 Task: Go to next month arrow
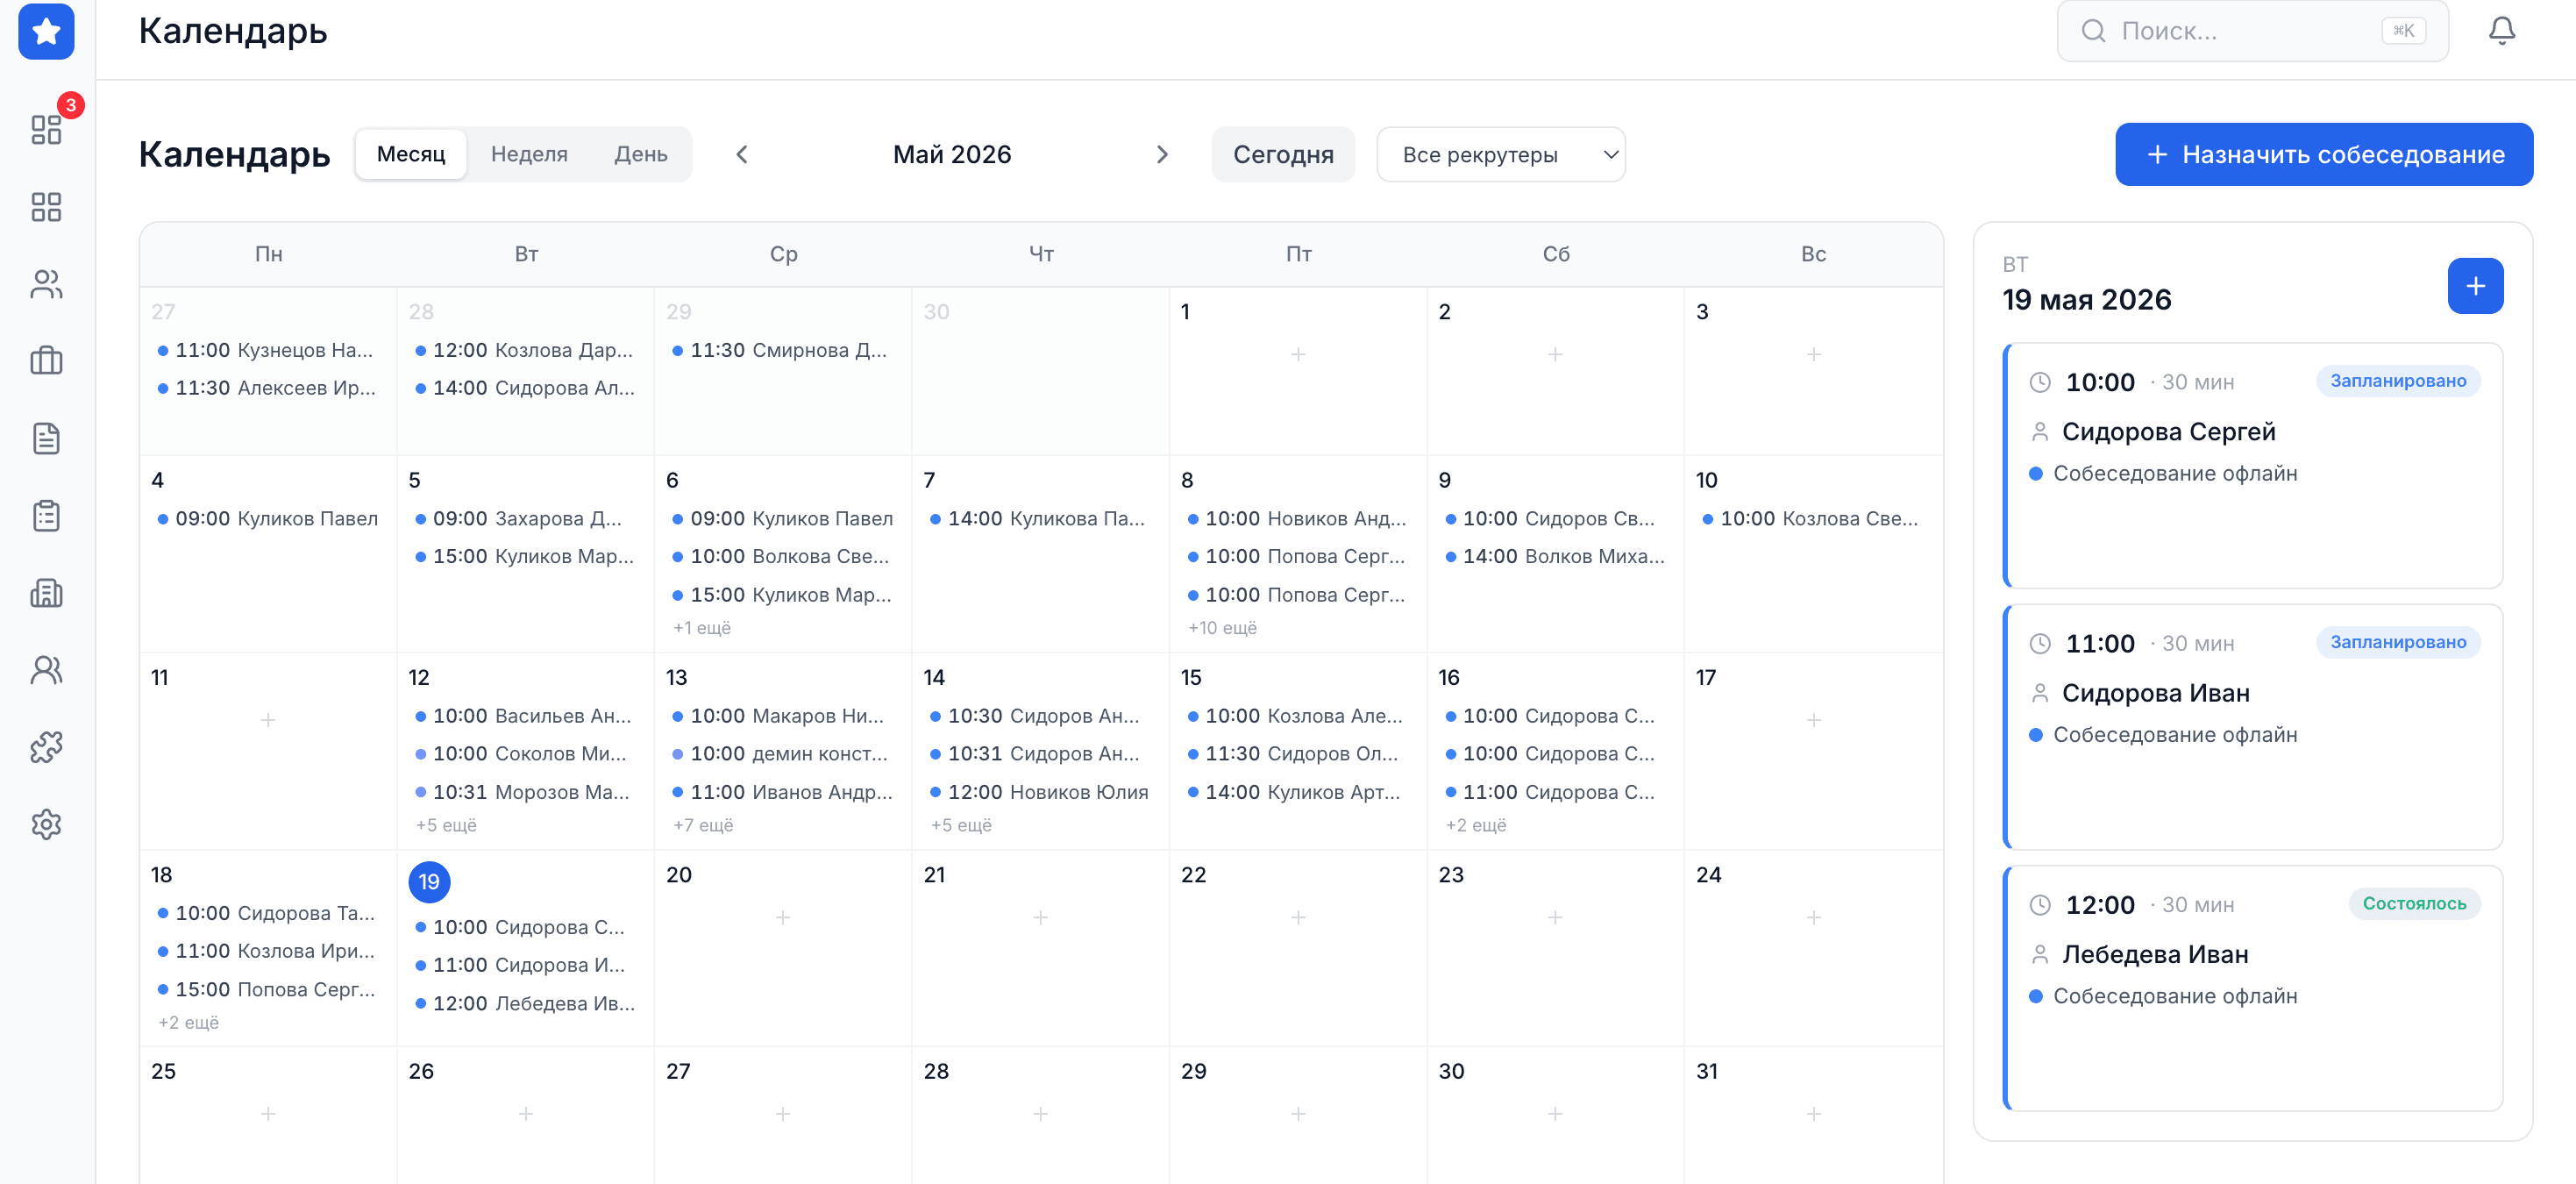[x=1162, y=154]
